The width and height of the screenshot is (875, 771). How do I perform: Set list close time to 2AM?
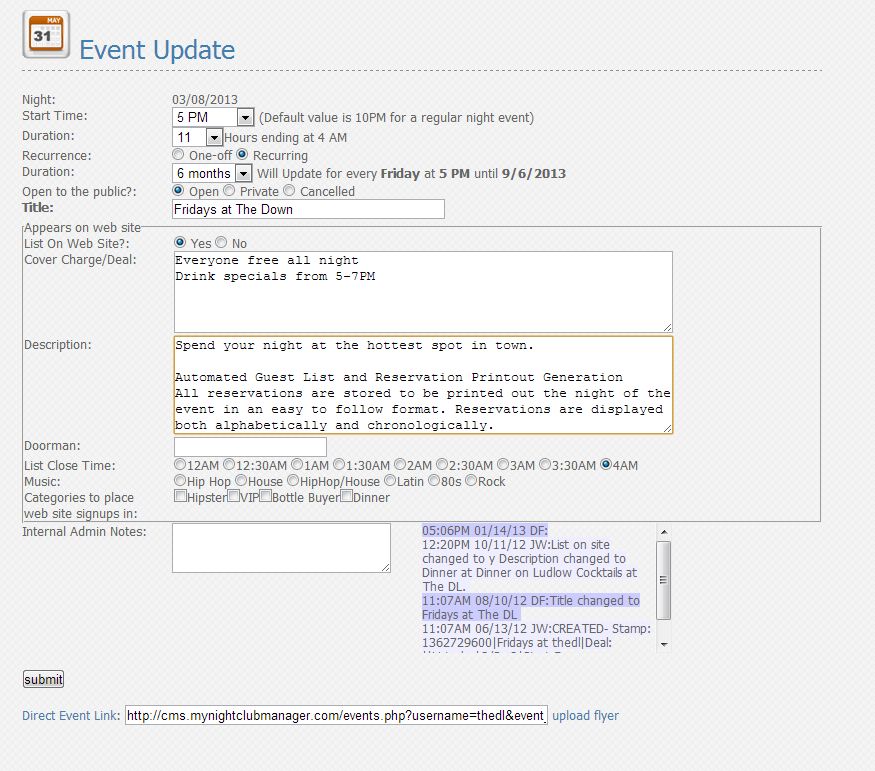tap(400, 464)
